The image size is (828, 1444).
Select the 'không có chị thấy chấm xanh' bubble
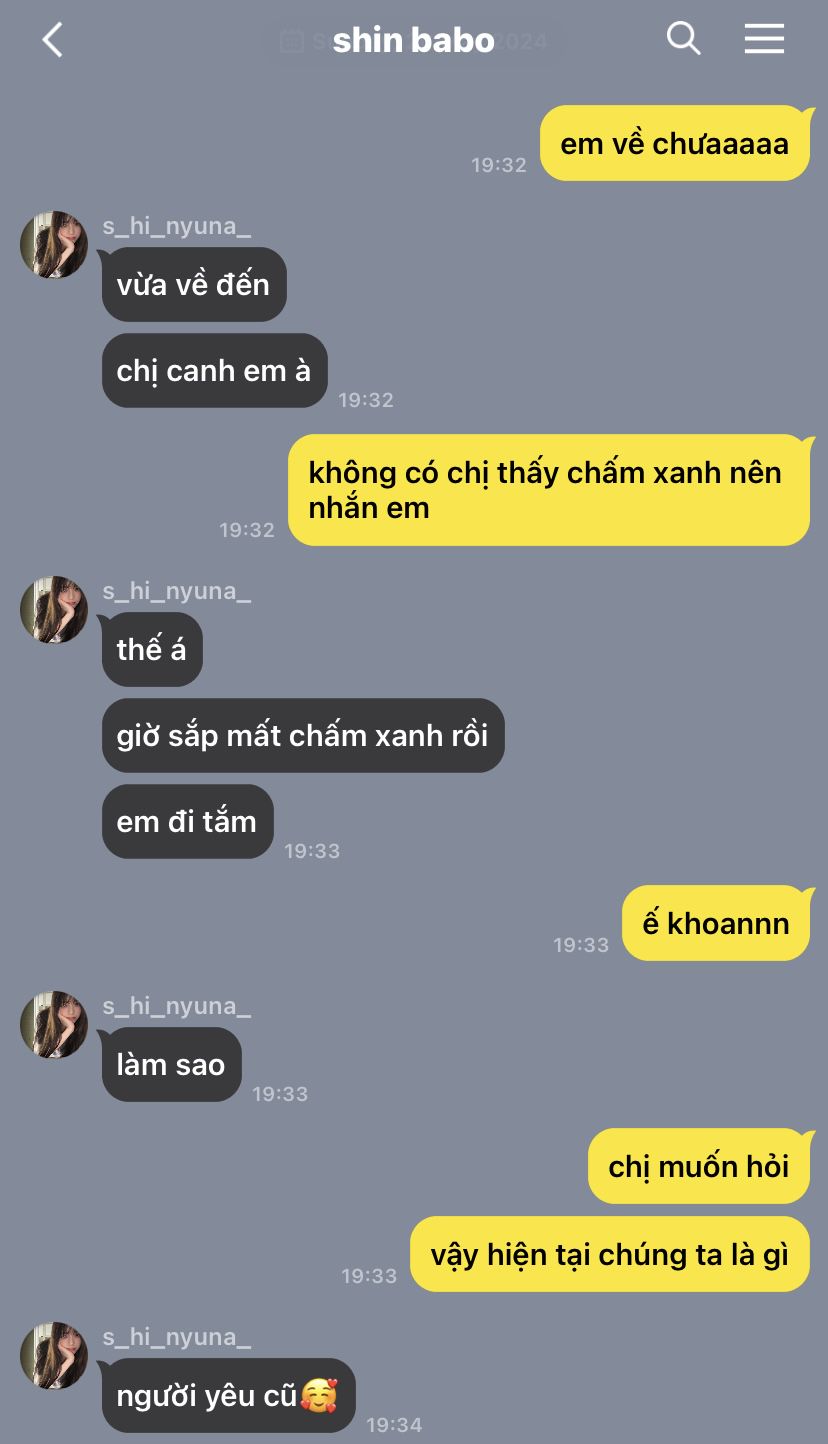549,490
